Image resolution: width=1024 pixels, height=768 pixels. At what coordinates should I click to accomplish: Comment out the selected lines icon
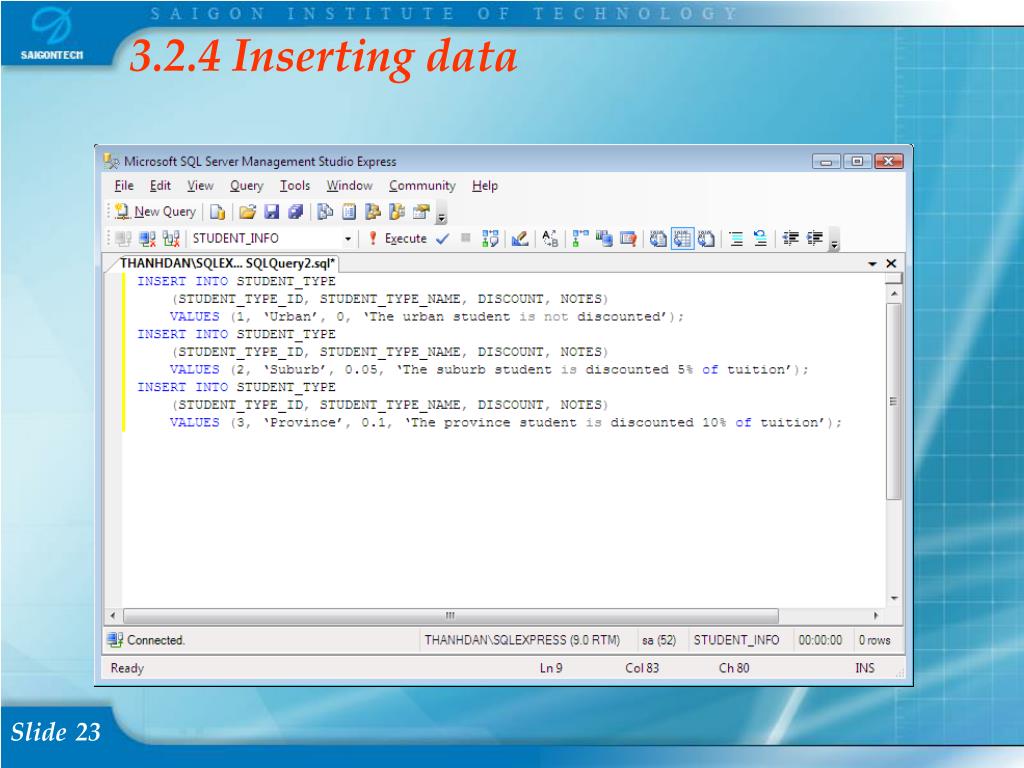pyautogui.click(x=736, y=238)
